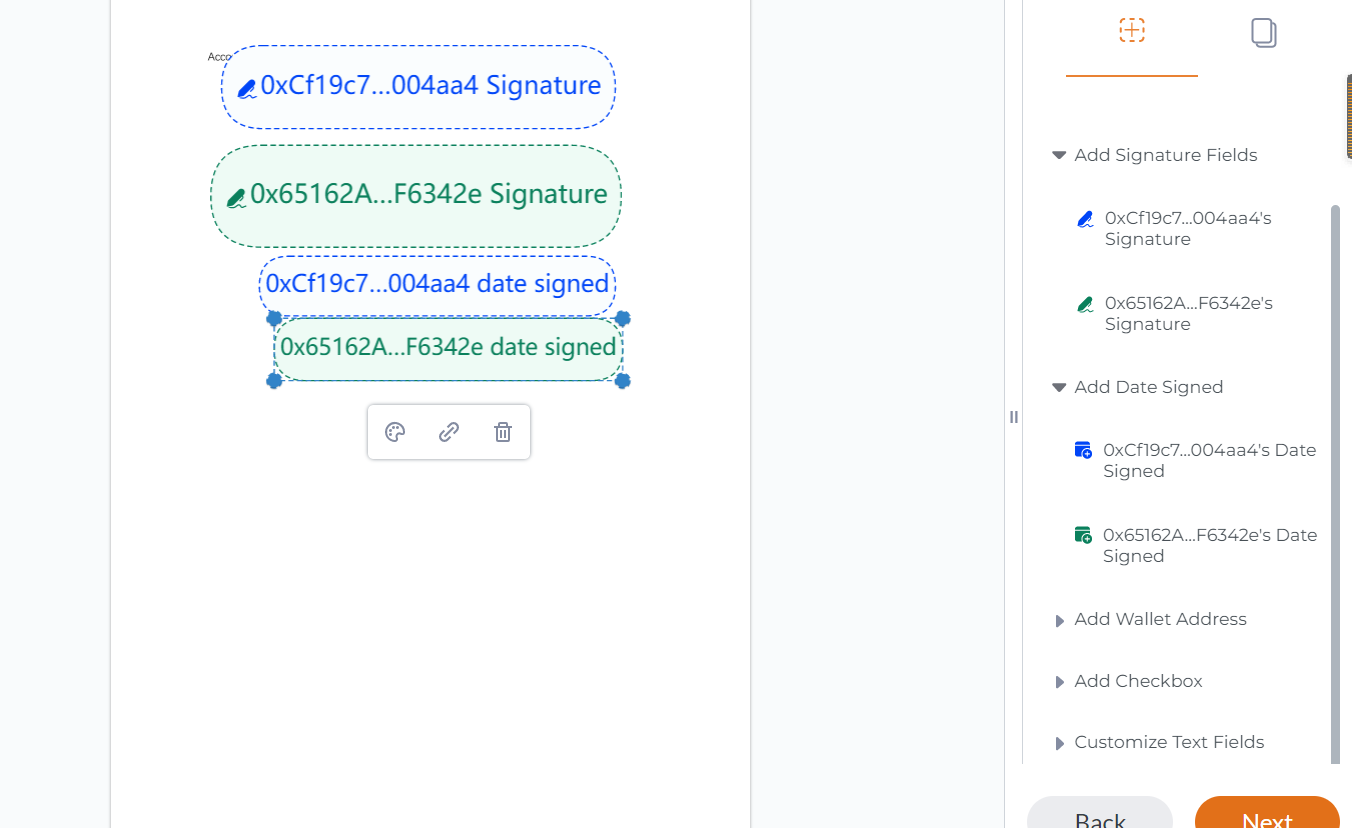Click blue pen icon for 0xCf19c7 signature

(1085, 220)
